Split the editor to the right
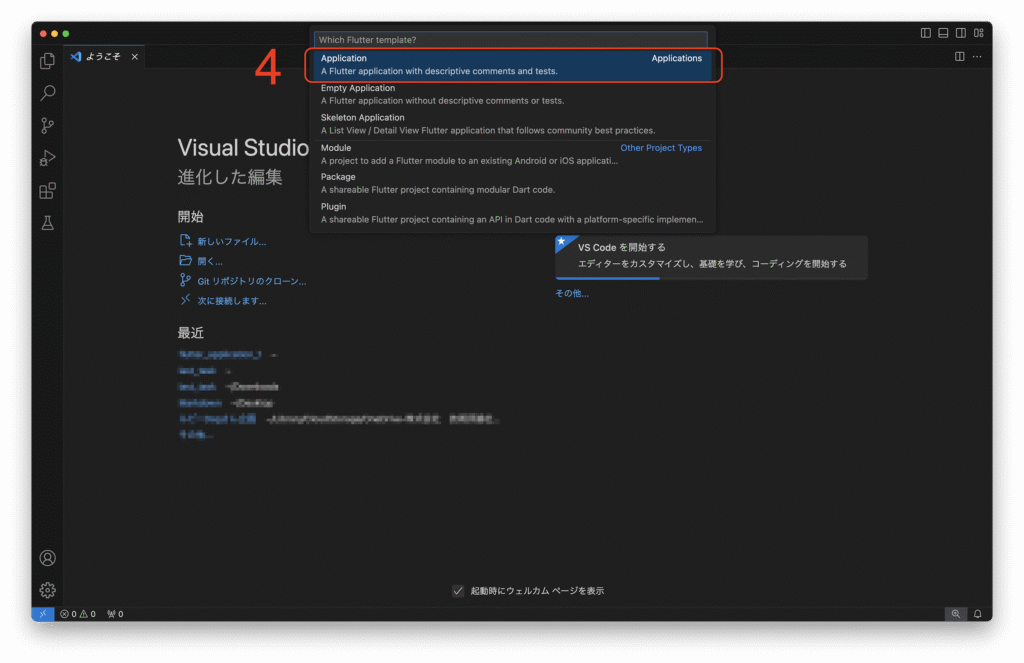The width and height of the screenshot is (1024, 663). click(959, 56)
